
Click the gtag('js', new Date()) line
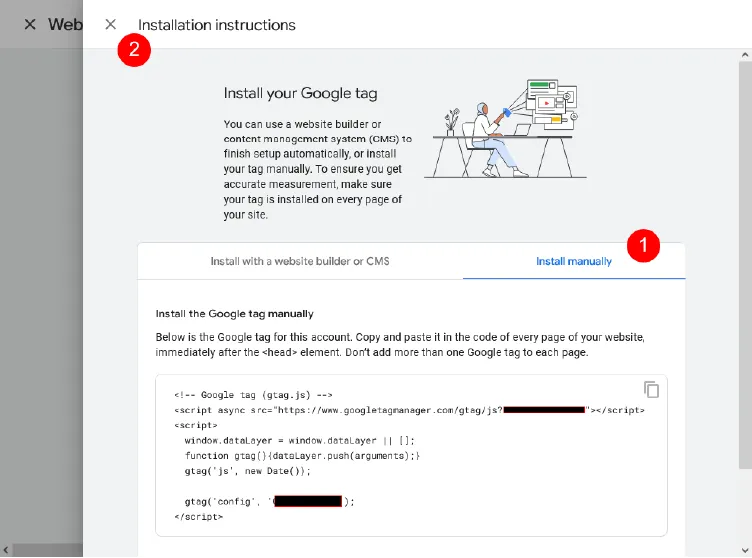(247, 471)
